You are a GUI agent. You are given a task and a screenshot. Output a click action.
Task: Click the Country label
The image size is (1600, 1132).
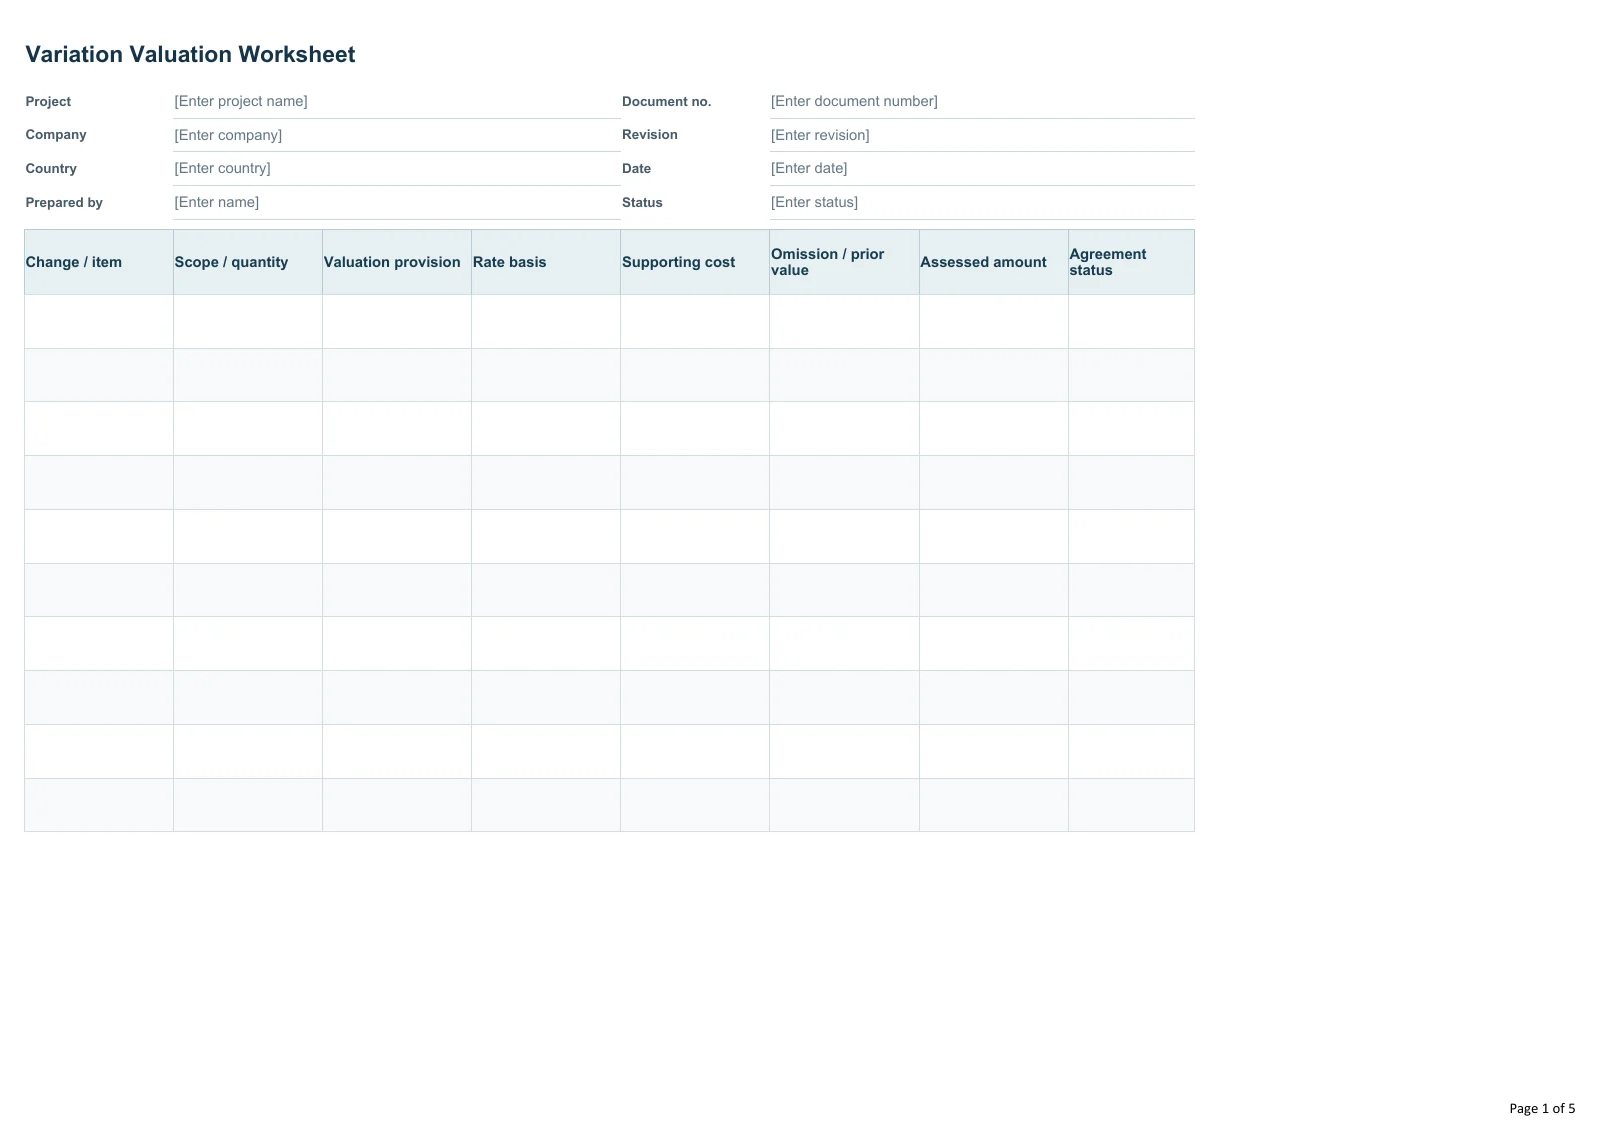click(51, 168)
